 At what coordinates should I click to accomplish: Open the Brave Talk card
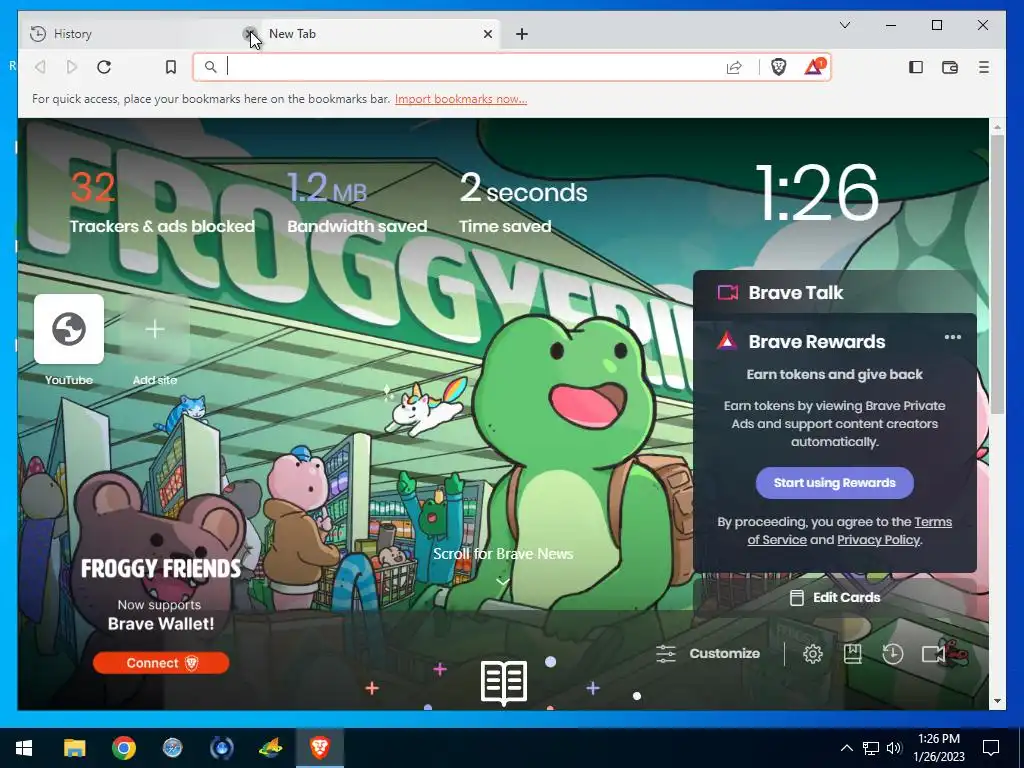click(835, 293)
